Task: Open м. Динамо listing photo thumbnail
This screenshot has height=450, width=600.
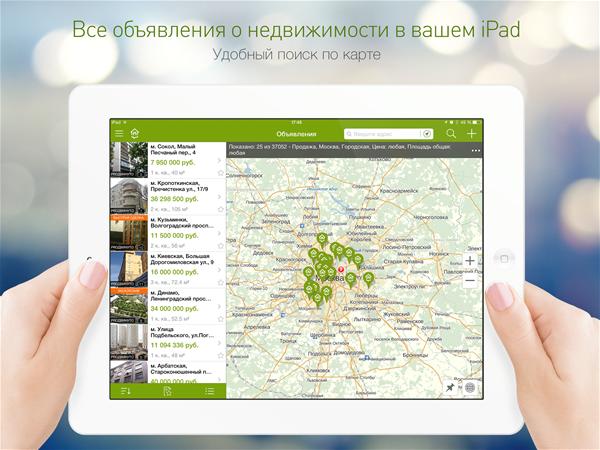Action: click(129, 306)
